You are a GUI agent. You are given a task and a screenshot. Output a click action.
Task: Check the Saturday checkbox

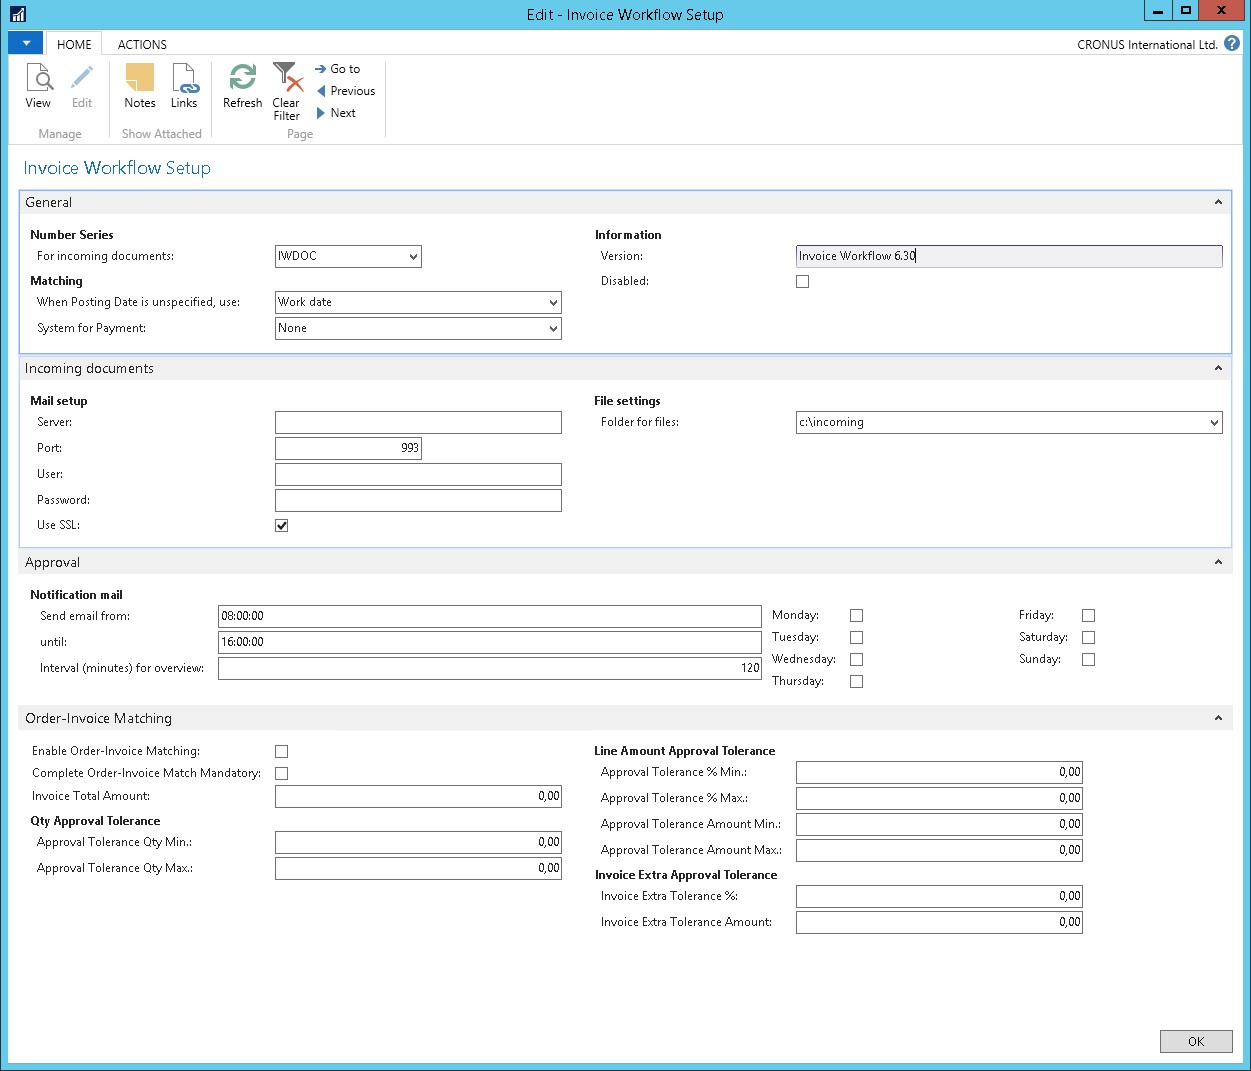pos(1088,638)
